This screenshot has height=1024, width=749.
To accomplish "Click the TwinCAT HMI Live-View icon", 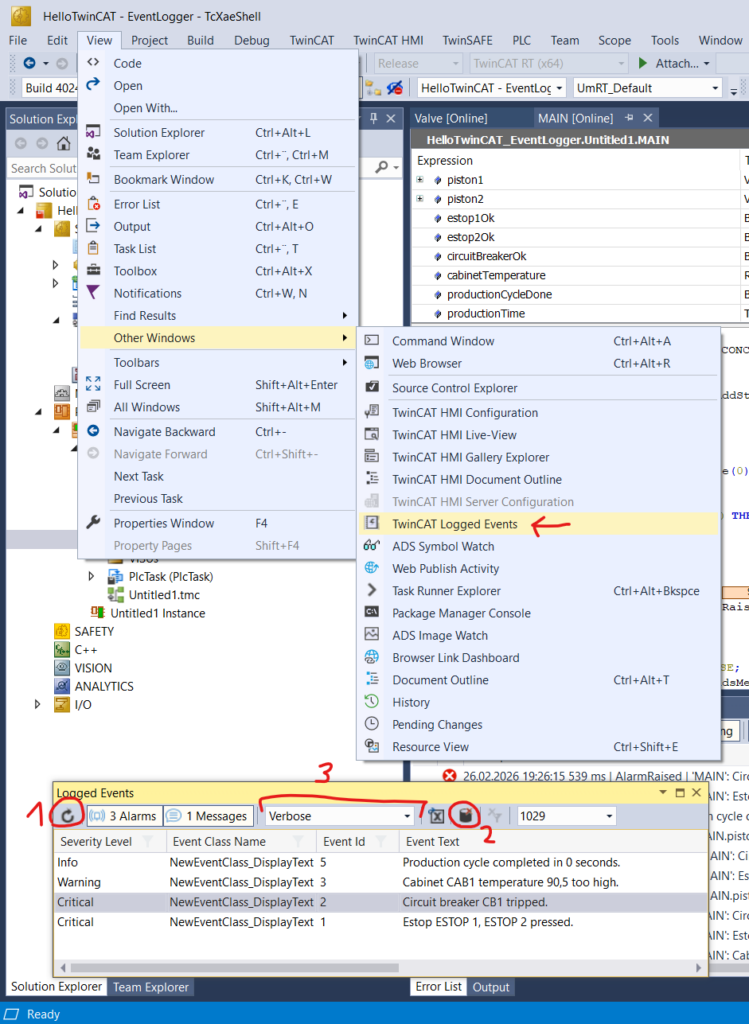I will click(x=371, y=435).
